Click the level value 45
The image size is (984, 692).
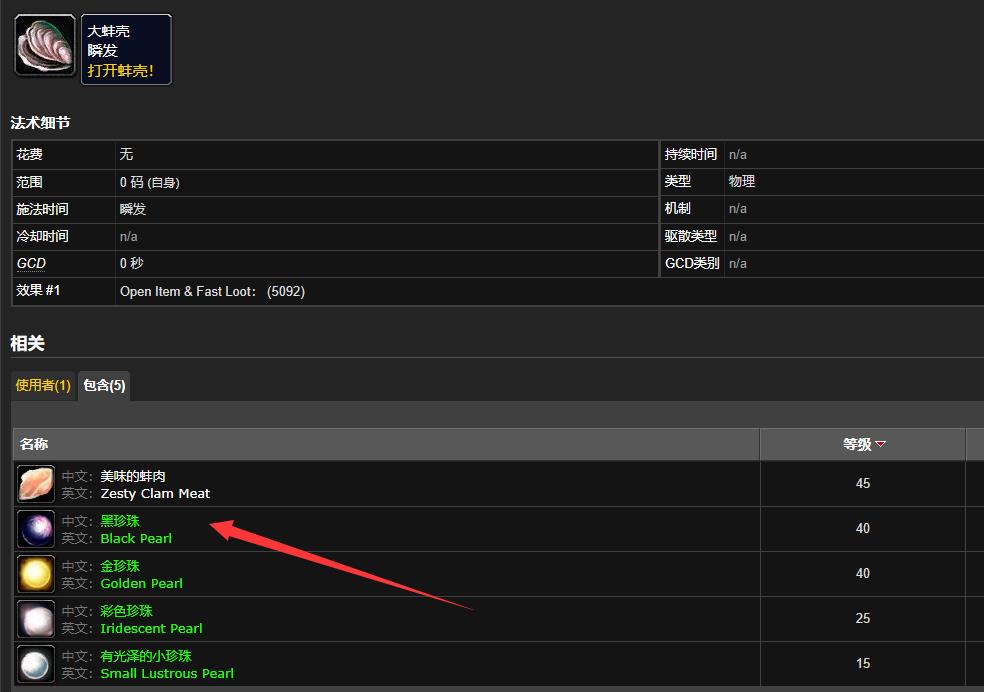tap(863, 484)
